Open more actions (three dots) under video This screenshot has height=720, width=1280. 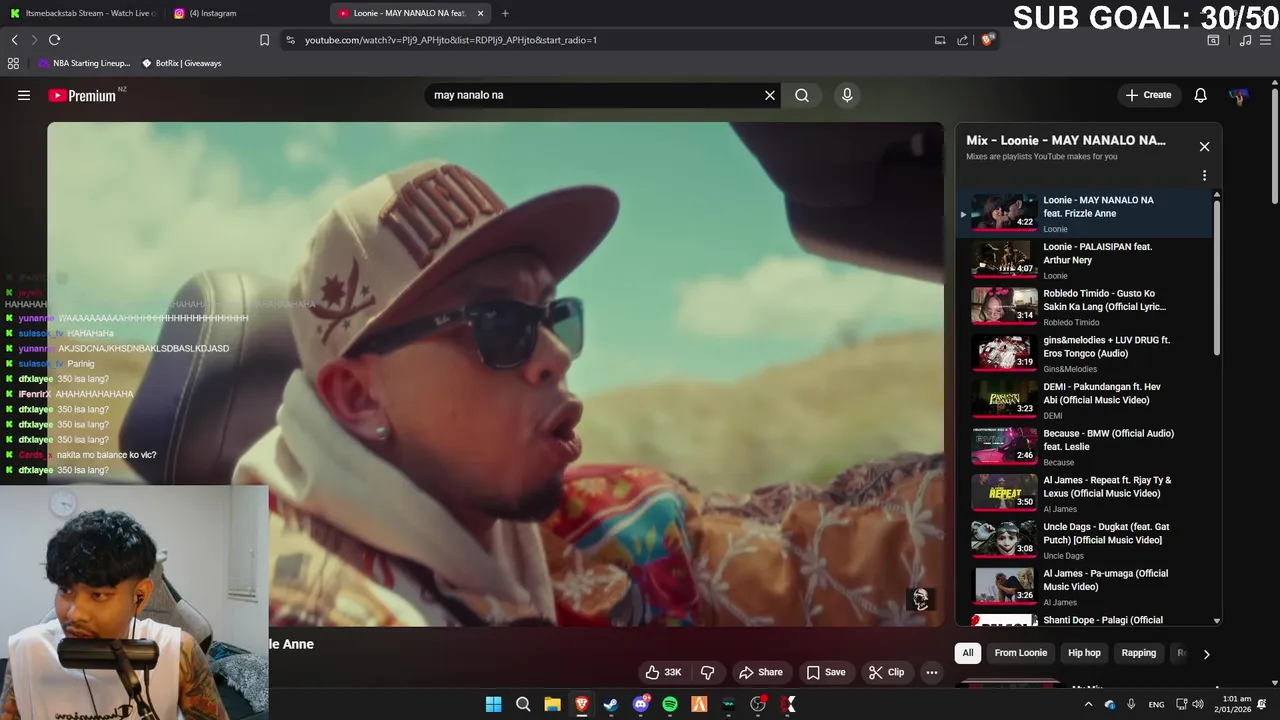[x=932, y=672]
